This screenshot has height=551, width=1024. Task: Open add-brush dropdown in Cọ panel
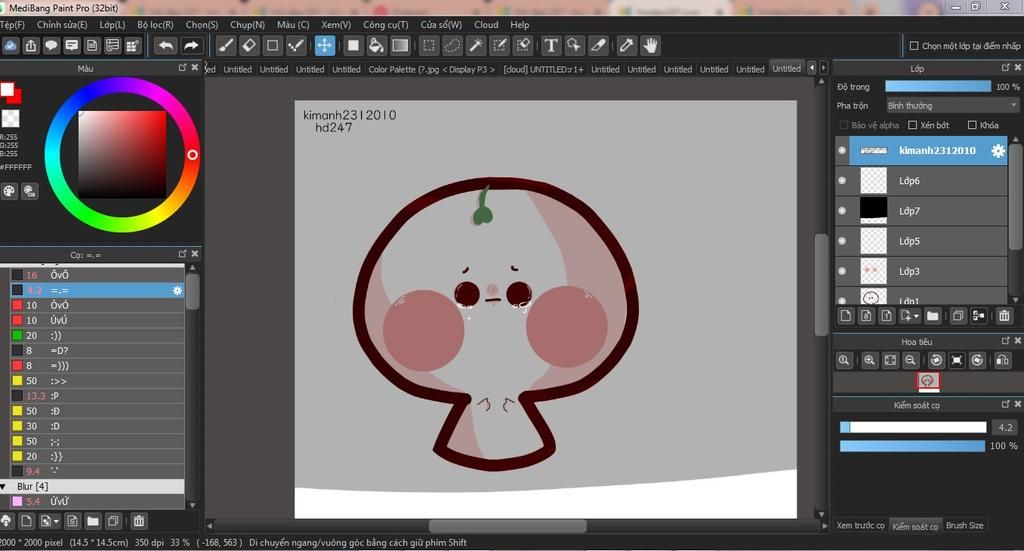(x=57, y=522)
